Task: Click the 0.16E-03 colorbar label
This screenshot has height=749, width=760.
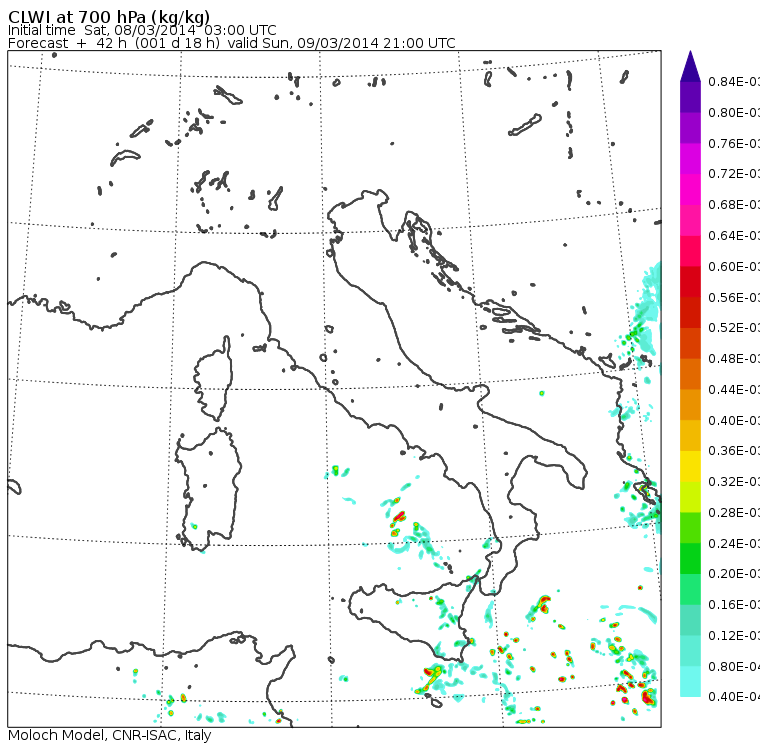Action: 734,605
